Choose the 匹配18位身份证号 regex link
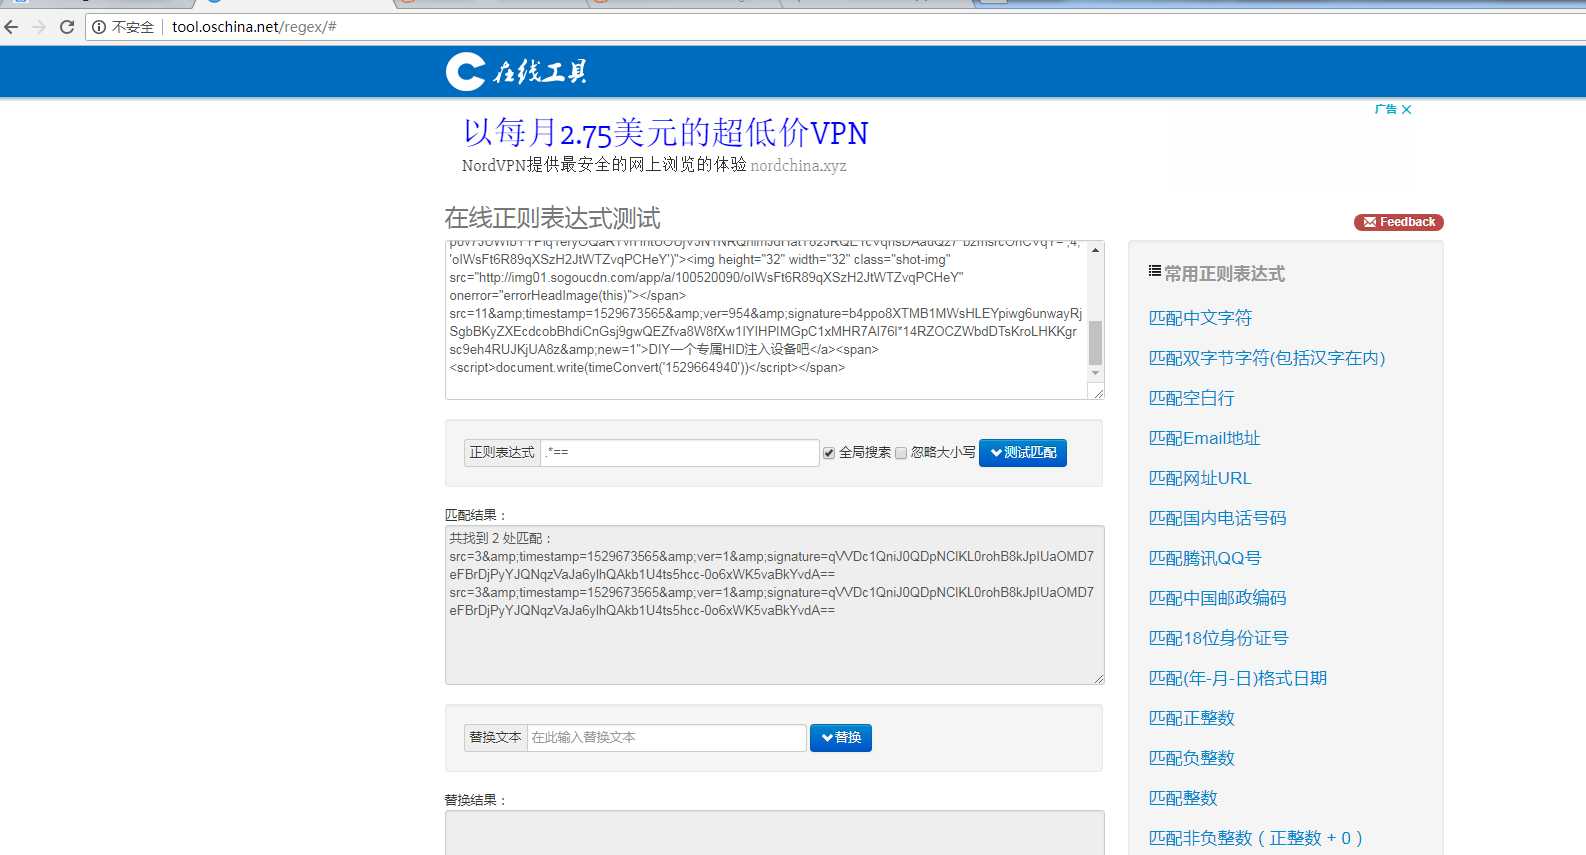The image size is (1586, 855). (1218, 638)
